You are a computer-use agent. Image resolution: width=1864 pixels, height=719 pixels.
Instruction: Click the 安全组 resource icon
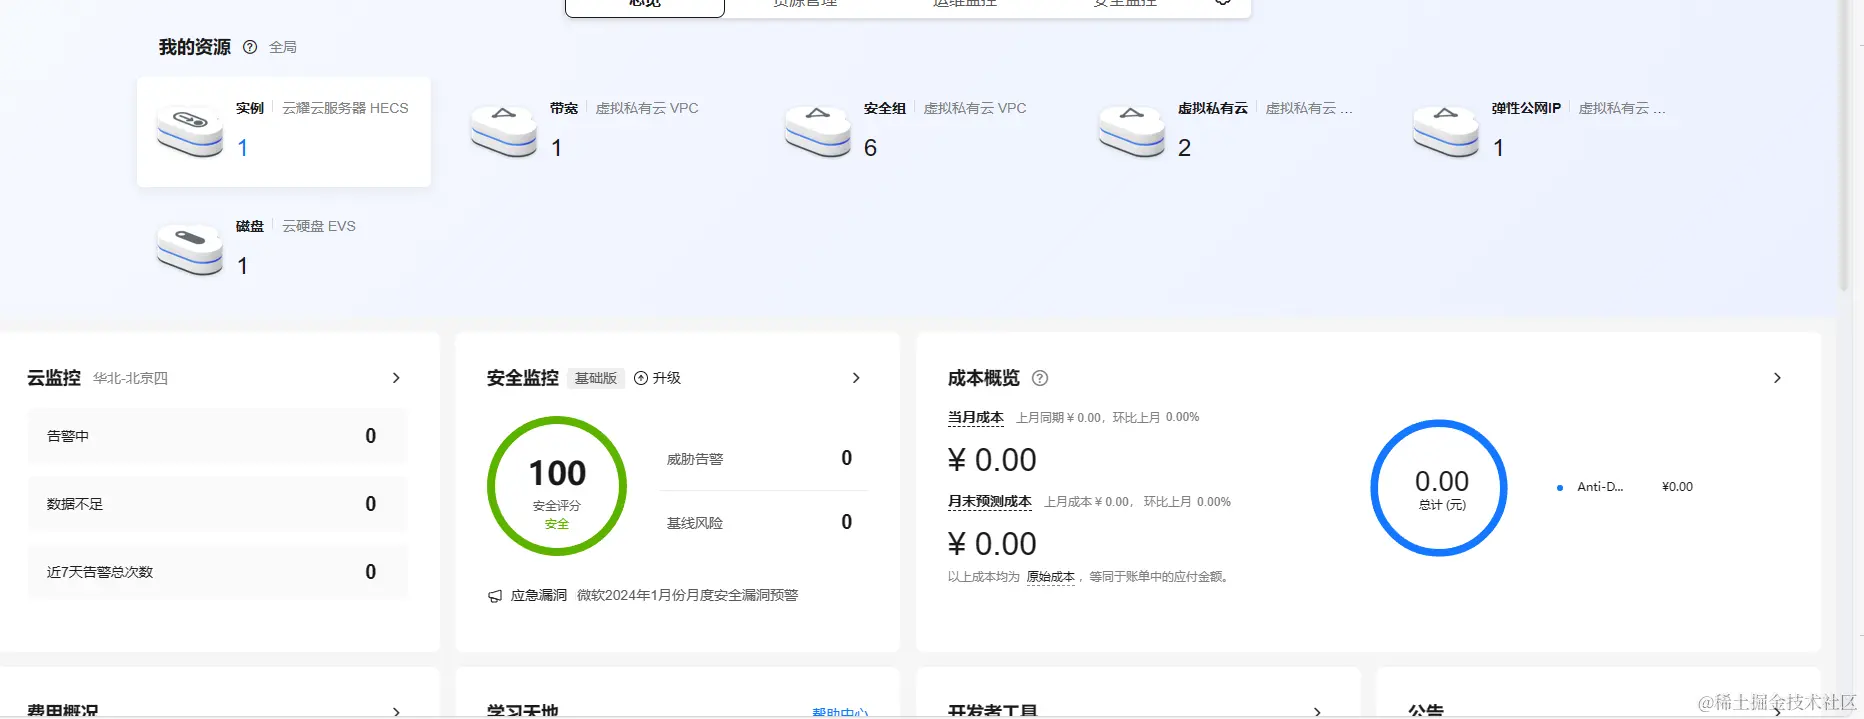[818, 131]
